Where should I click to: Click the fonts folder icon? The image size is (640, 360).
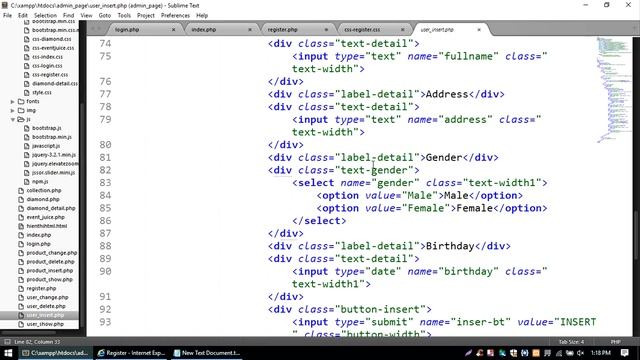pyautogui.click(x=21, y=102)
